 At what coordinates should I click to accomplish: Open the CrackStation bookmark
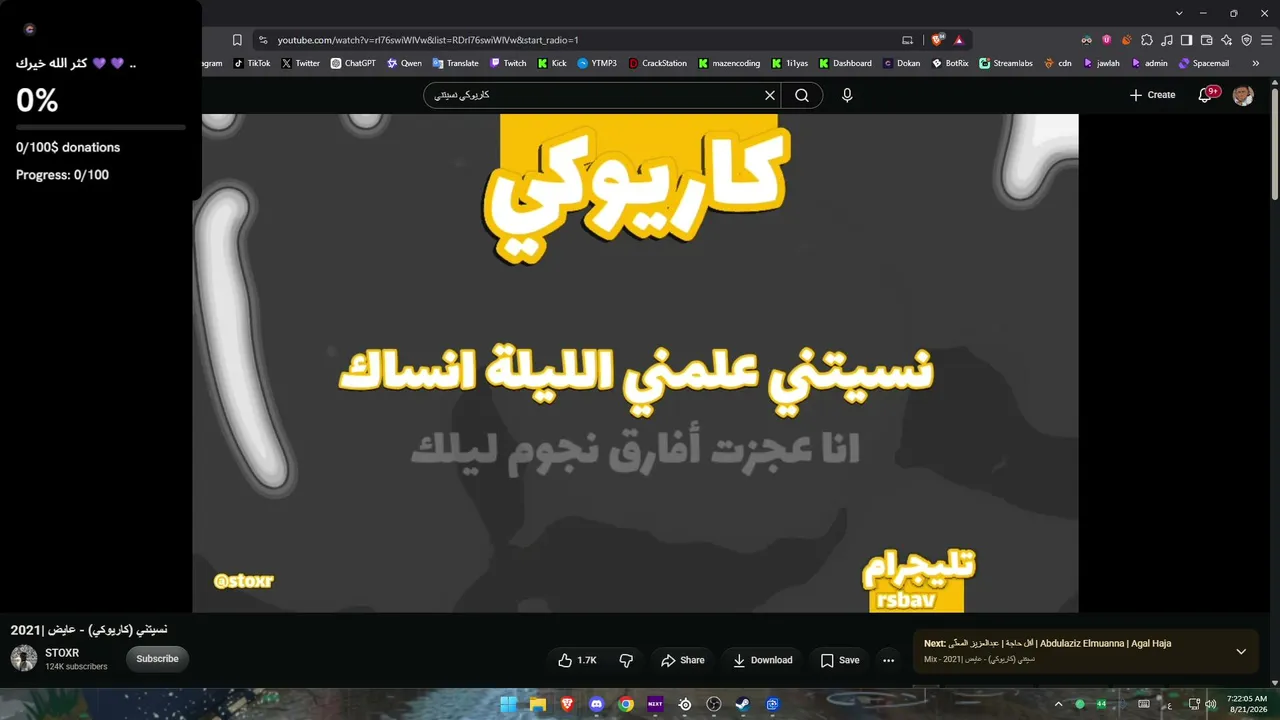[x=658, y=63]
